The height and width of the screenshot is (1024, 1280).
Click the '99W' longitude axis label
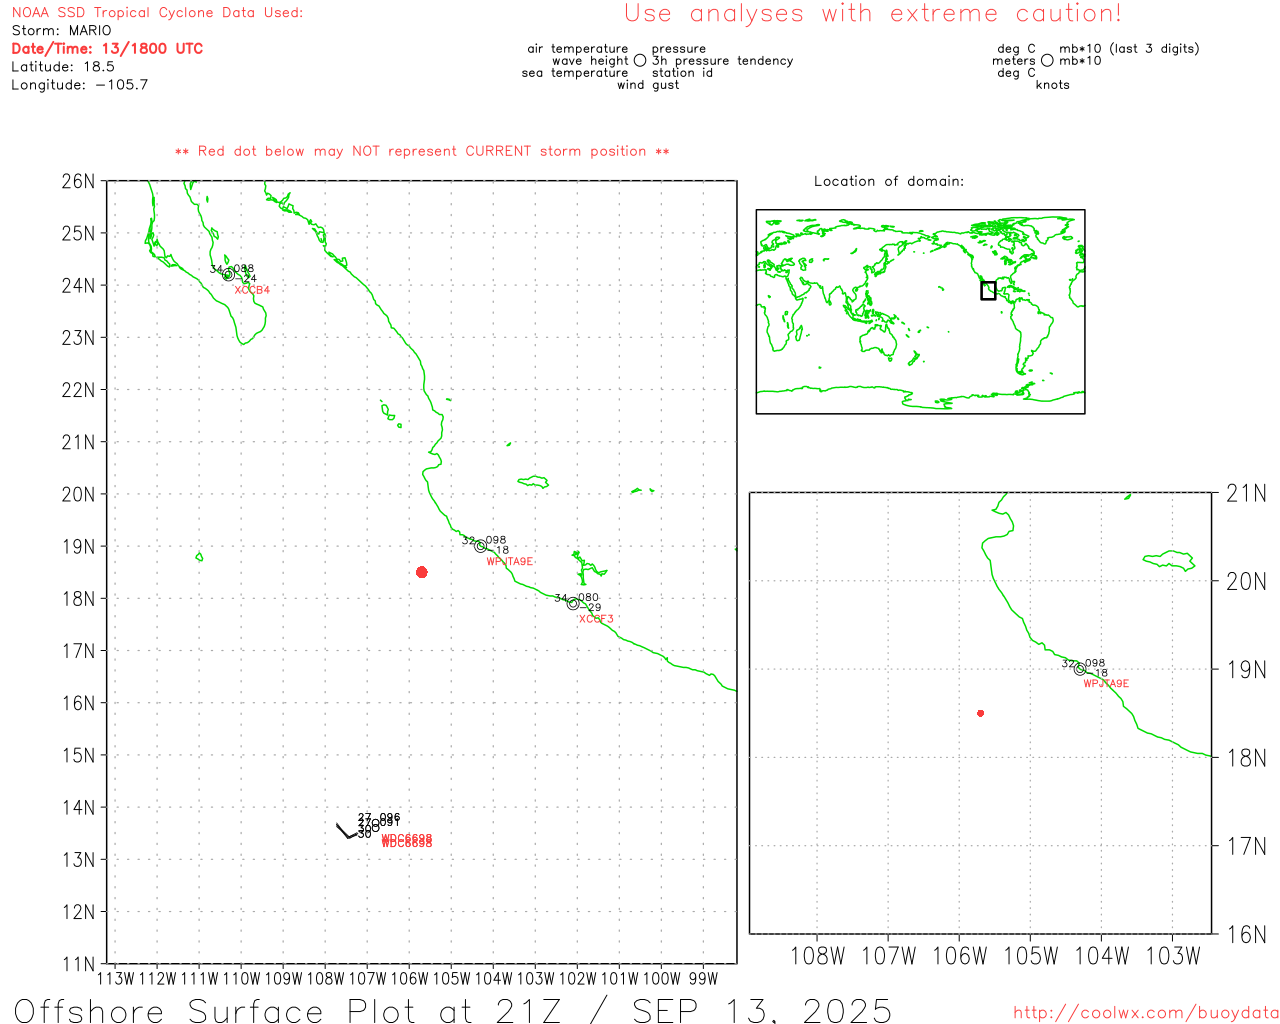click(x=703, y=979)
